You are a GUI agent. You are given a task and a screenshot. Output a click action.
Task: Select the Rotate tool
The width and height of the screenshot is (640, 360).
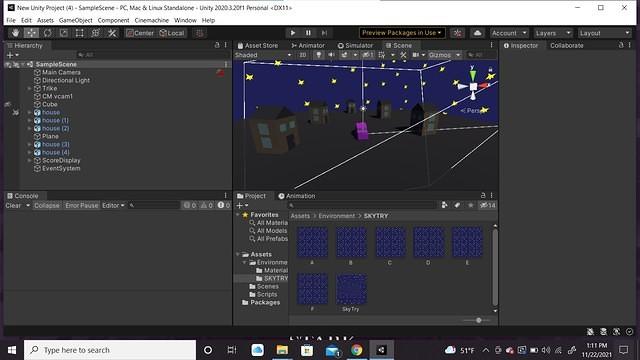click(x=47, y=33)
